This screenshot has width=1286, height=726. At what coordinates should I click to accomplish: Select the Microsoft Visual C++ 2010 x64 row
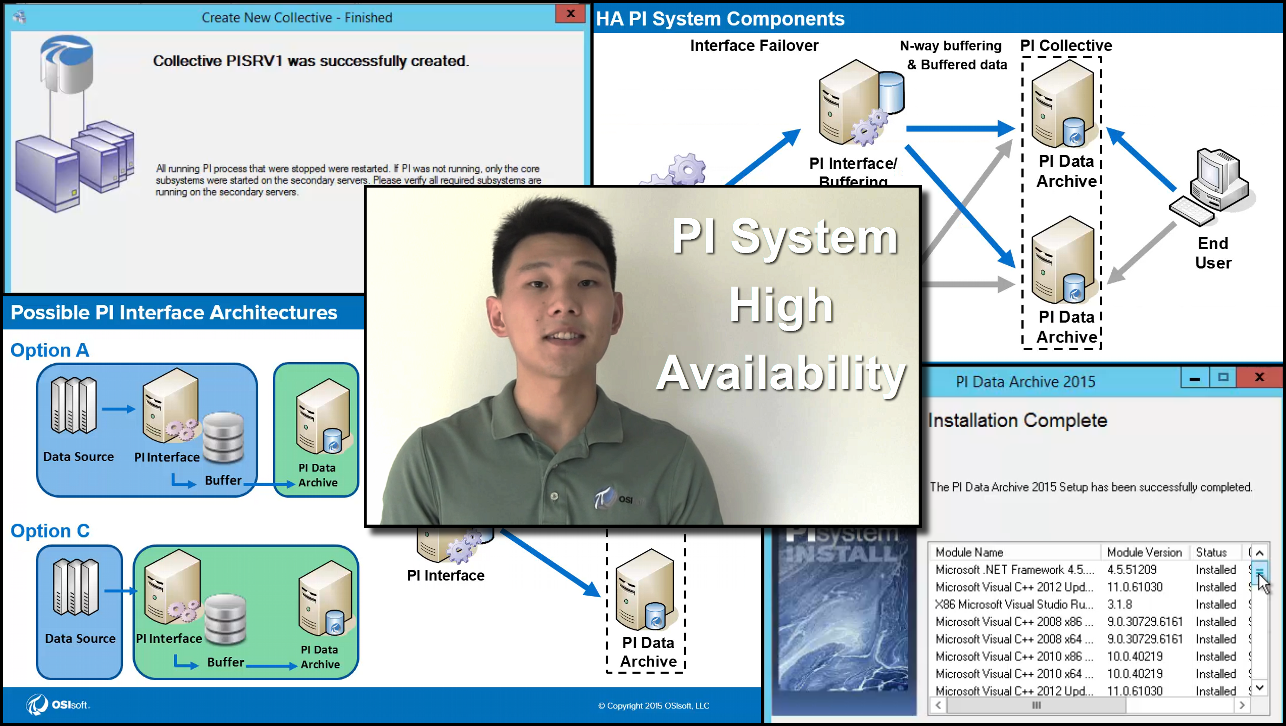click(1090, 674)
